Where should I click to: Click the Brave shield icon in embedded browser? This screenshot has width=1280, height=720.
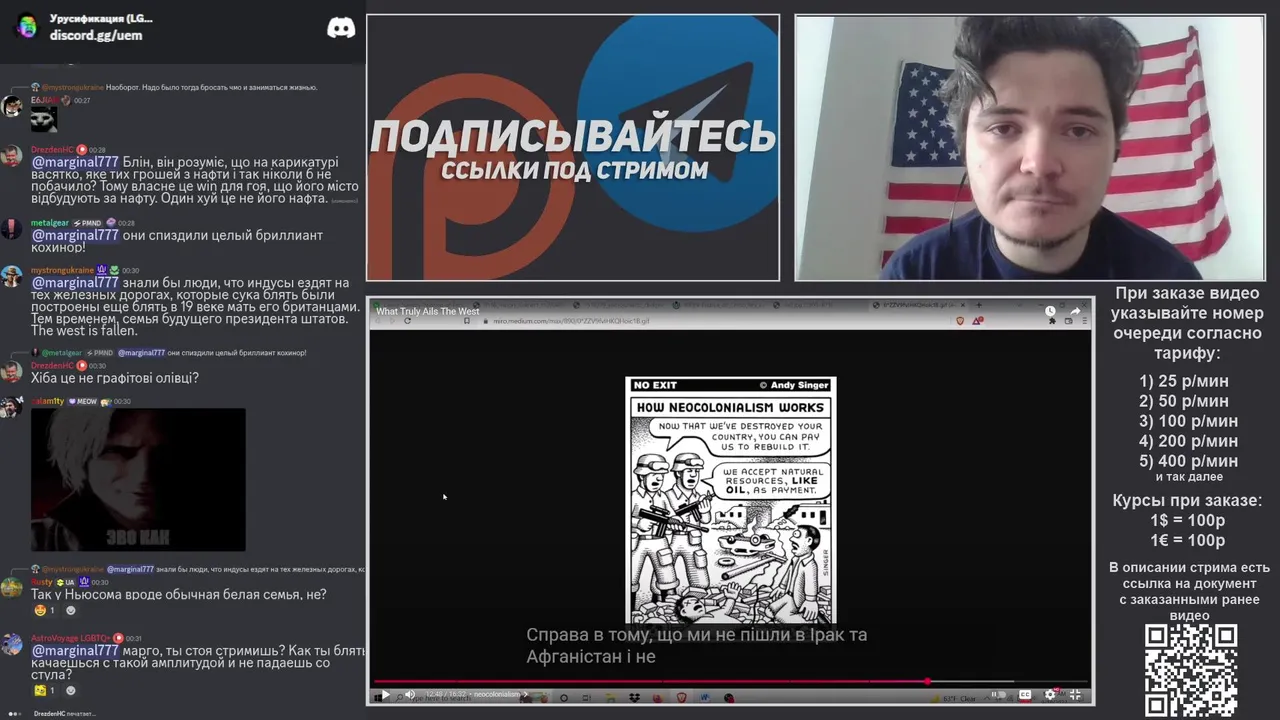960,321
